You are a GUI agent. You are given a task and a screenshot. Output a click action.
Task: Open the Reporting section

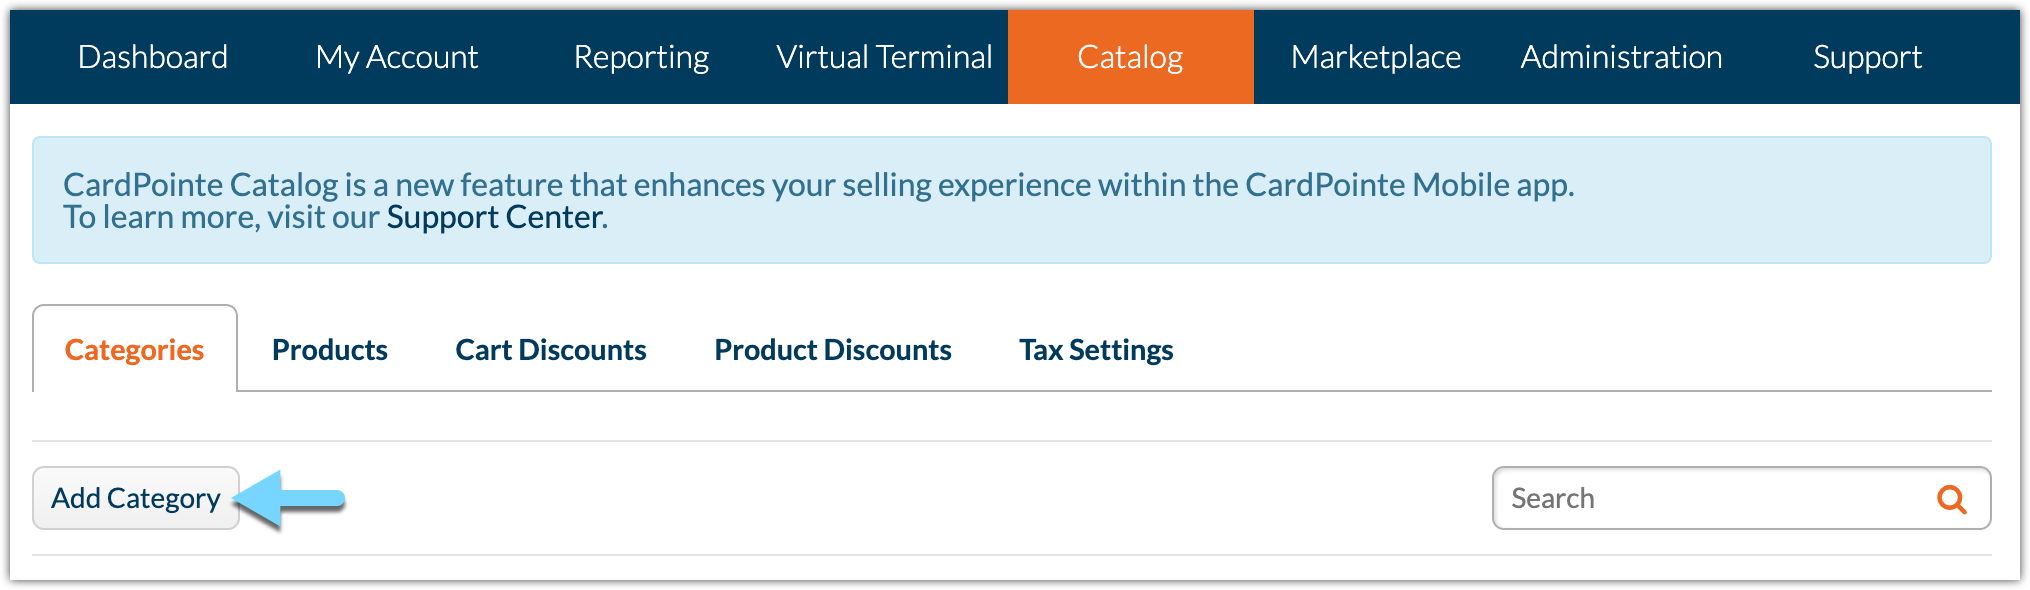641,57
